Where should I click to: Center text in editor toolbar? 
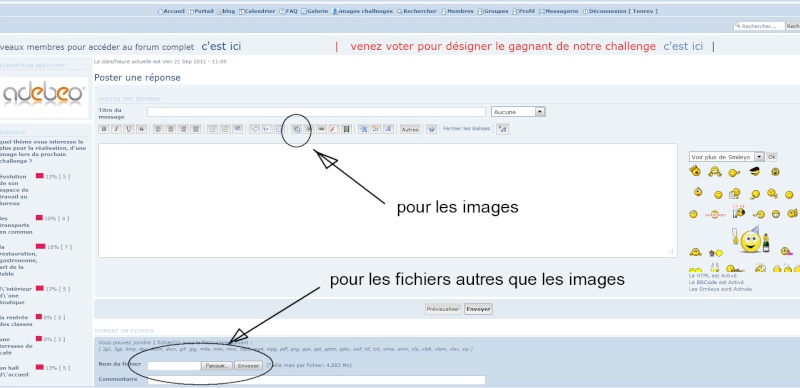coord(171,129)
